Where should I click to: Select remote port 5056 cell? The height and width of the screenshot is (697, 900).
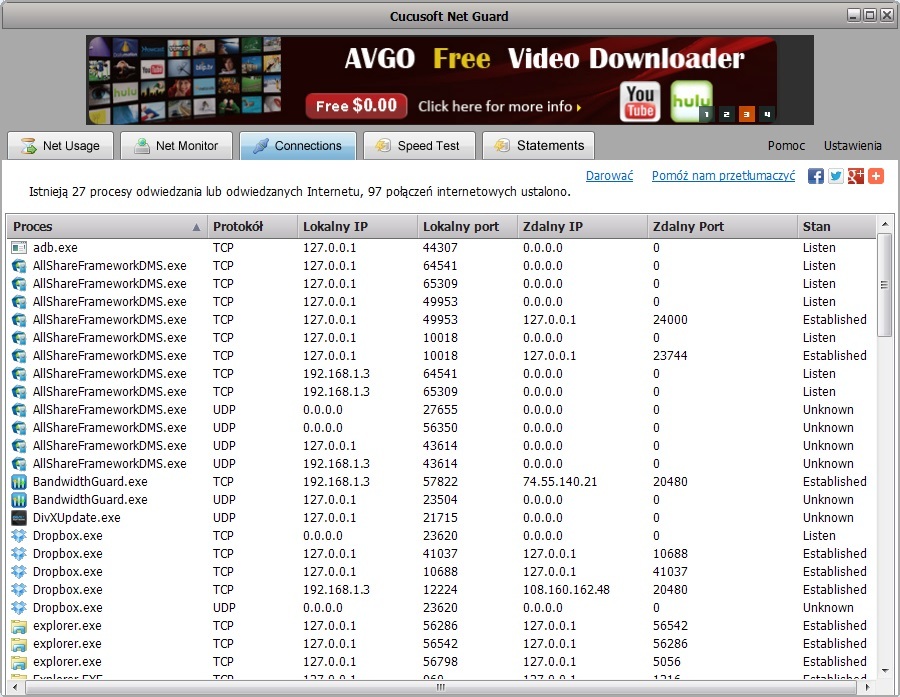pyautogui.click(x=666, y=662)
